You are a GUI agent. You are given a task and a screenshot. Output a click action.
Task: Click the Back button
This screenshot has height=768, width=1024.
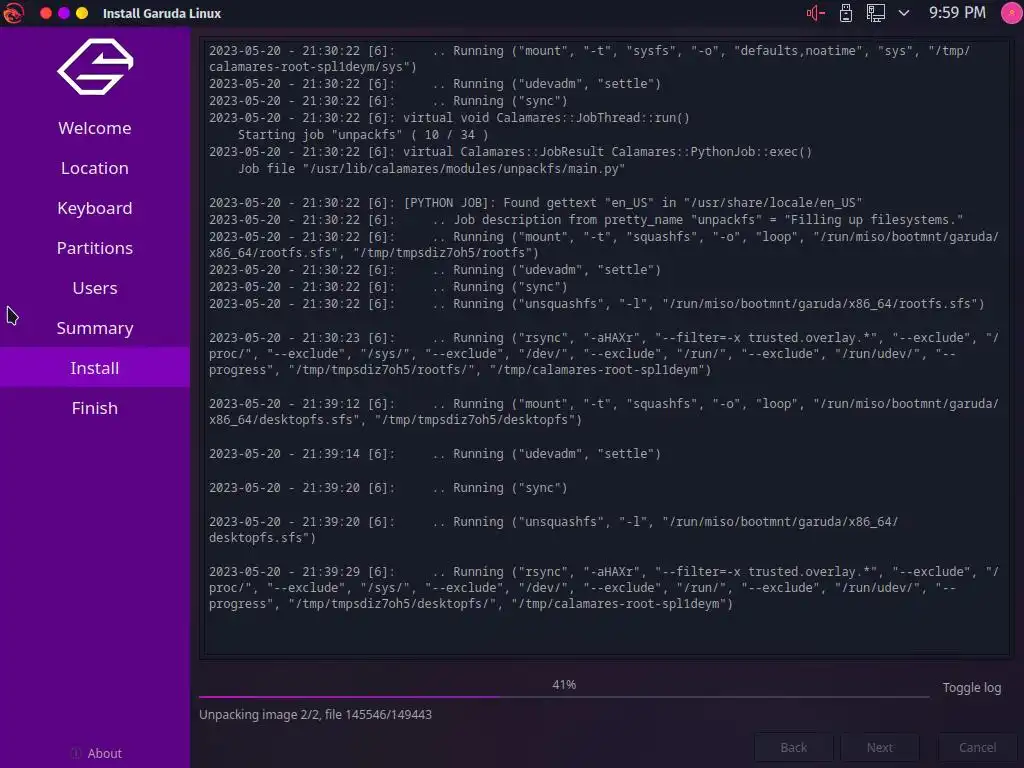tap(794, 748)
